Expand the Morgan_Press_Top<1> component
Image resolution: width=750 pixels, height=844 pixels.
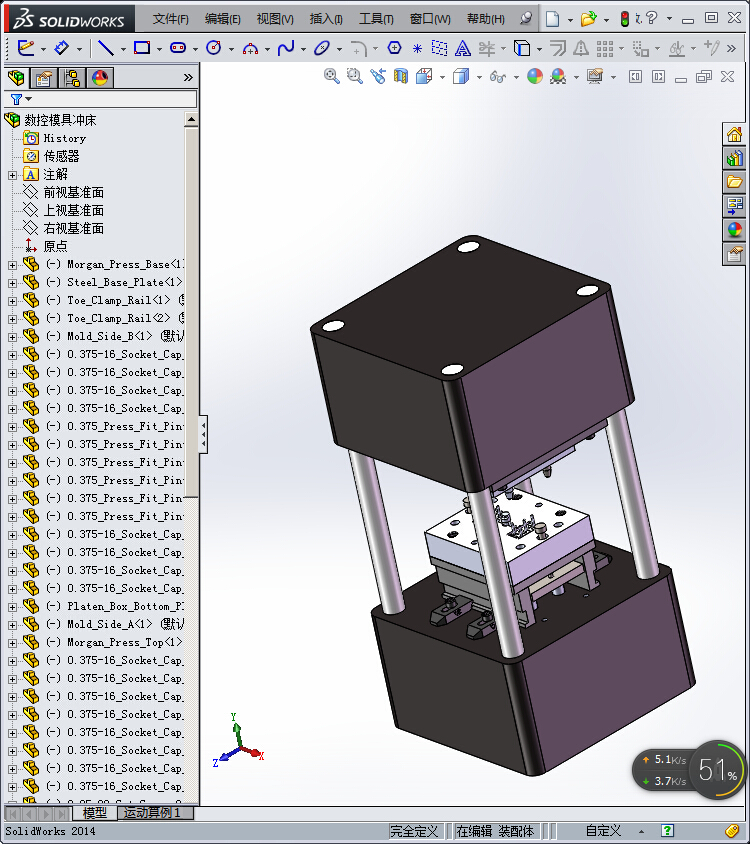(x=12, y=643)
